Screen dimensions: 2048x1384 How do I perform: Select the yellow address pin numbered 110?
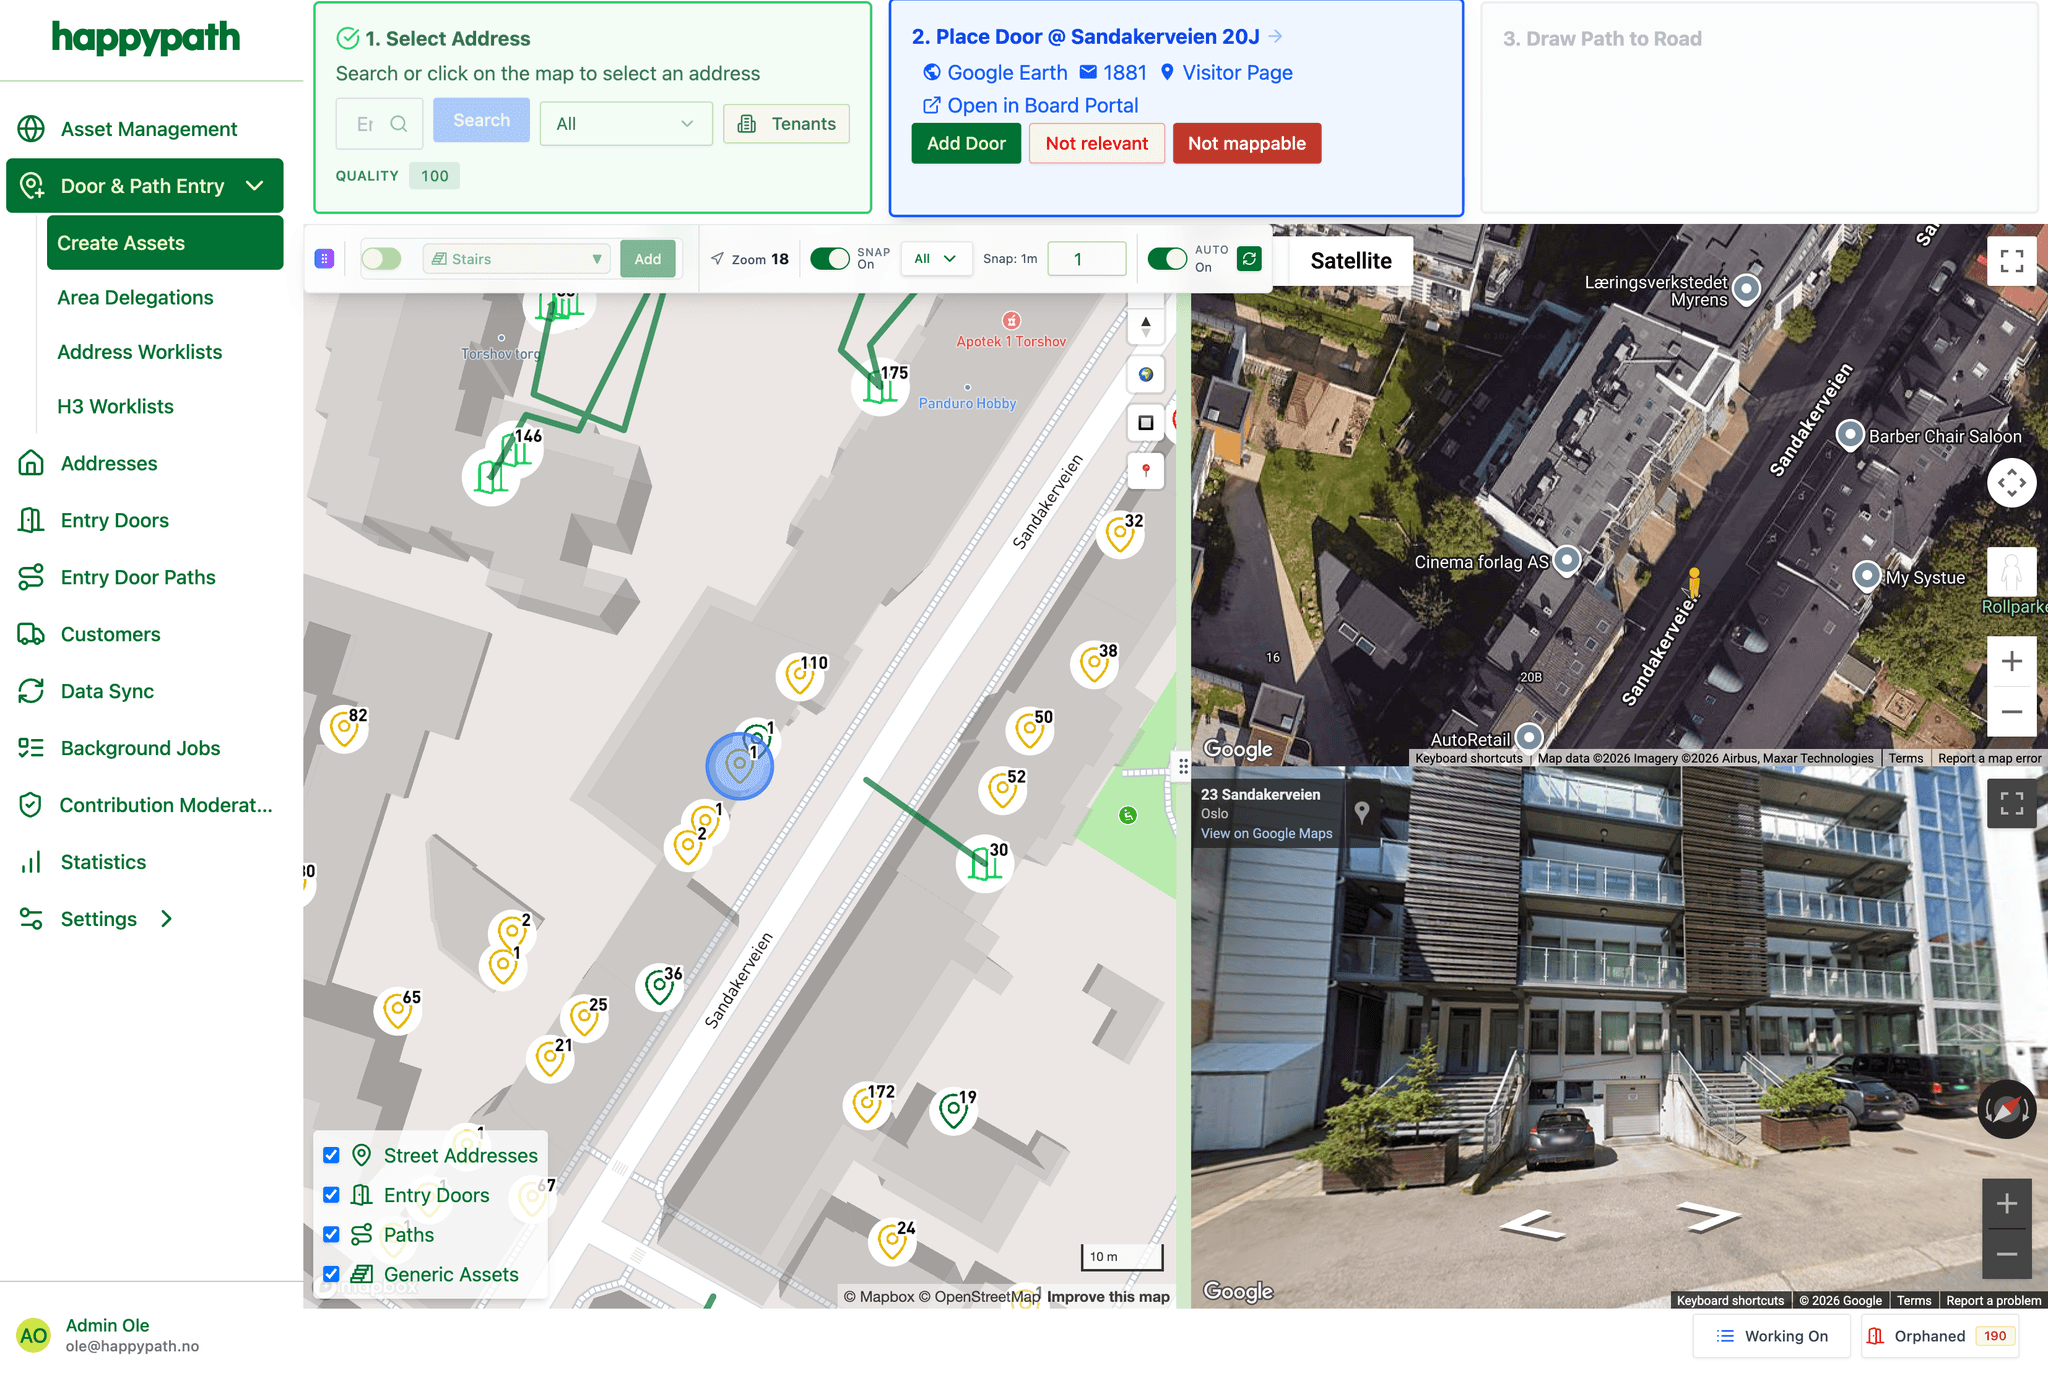(800, 676)
